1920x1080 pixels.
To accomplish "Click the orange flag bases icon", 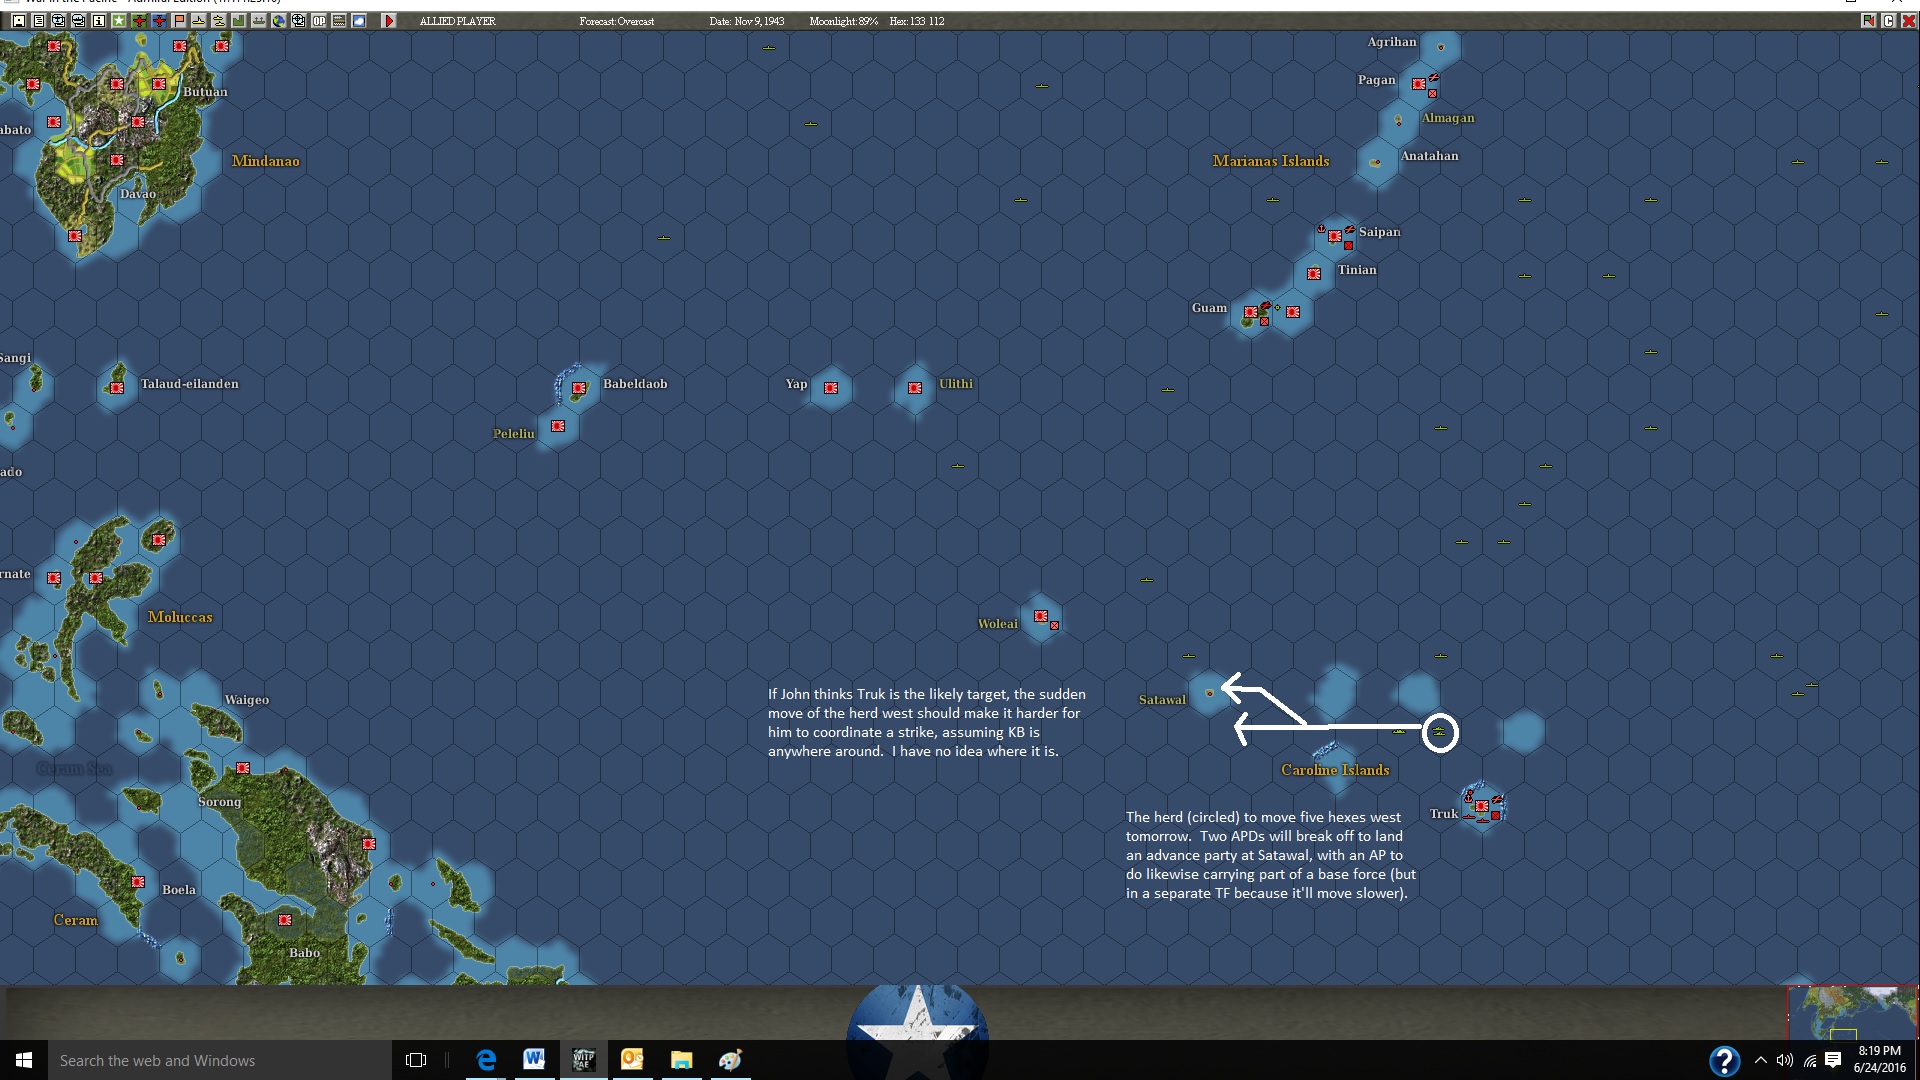I will tap(179, 20).
